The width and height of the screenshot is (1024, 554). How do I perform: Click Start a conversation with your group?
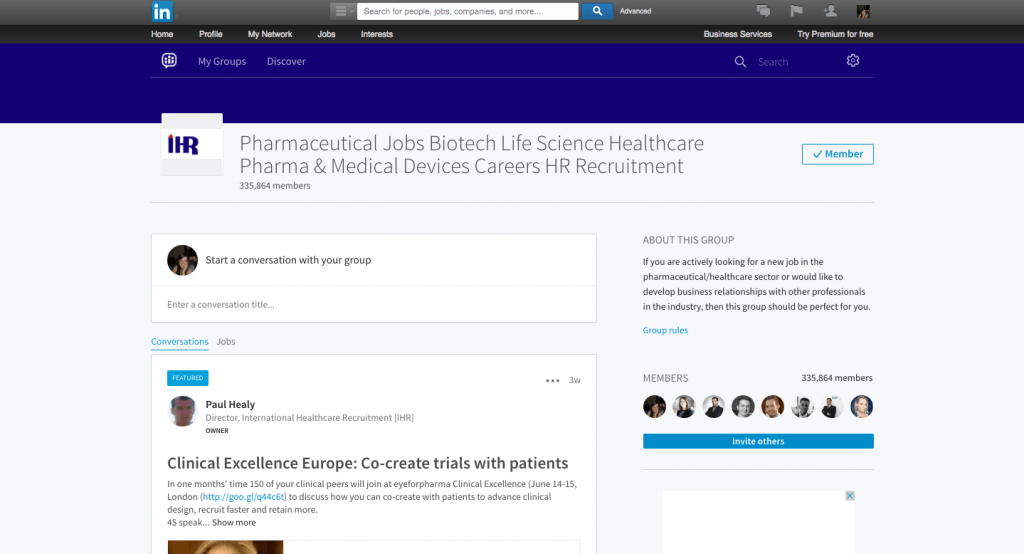288,260
